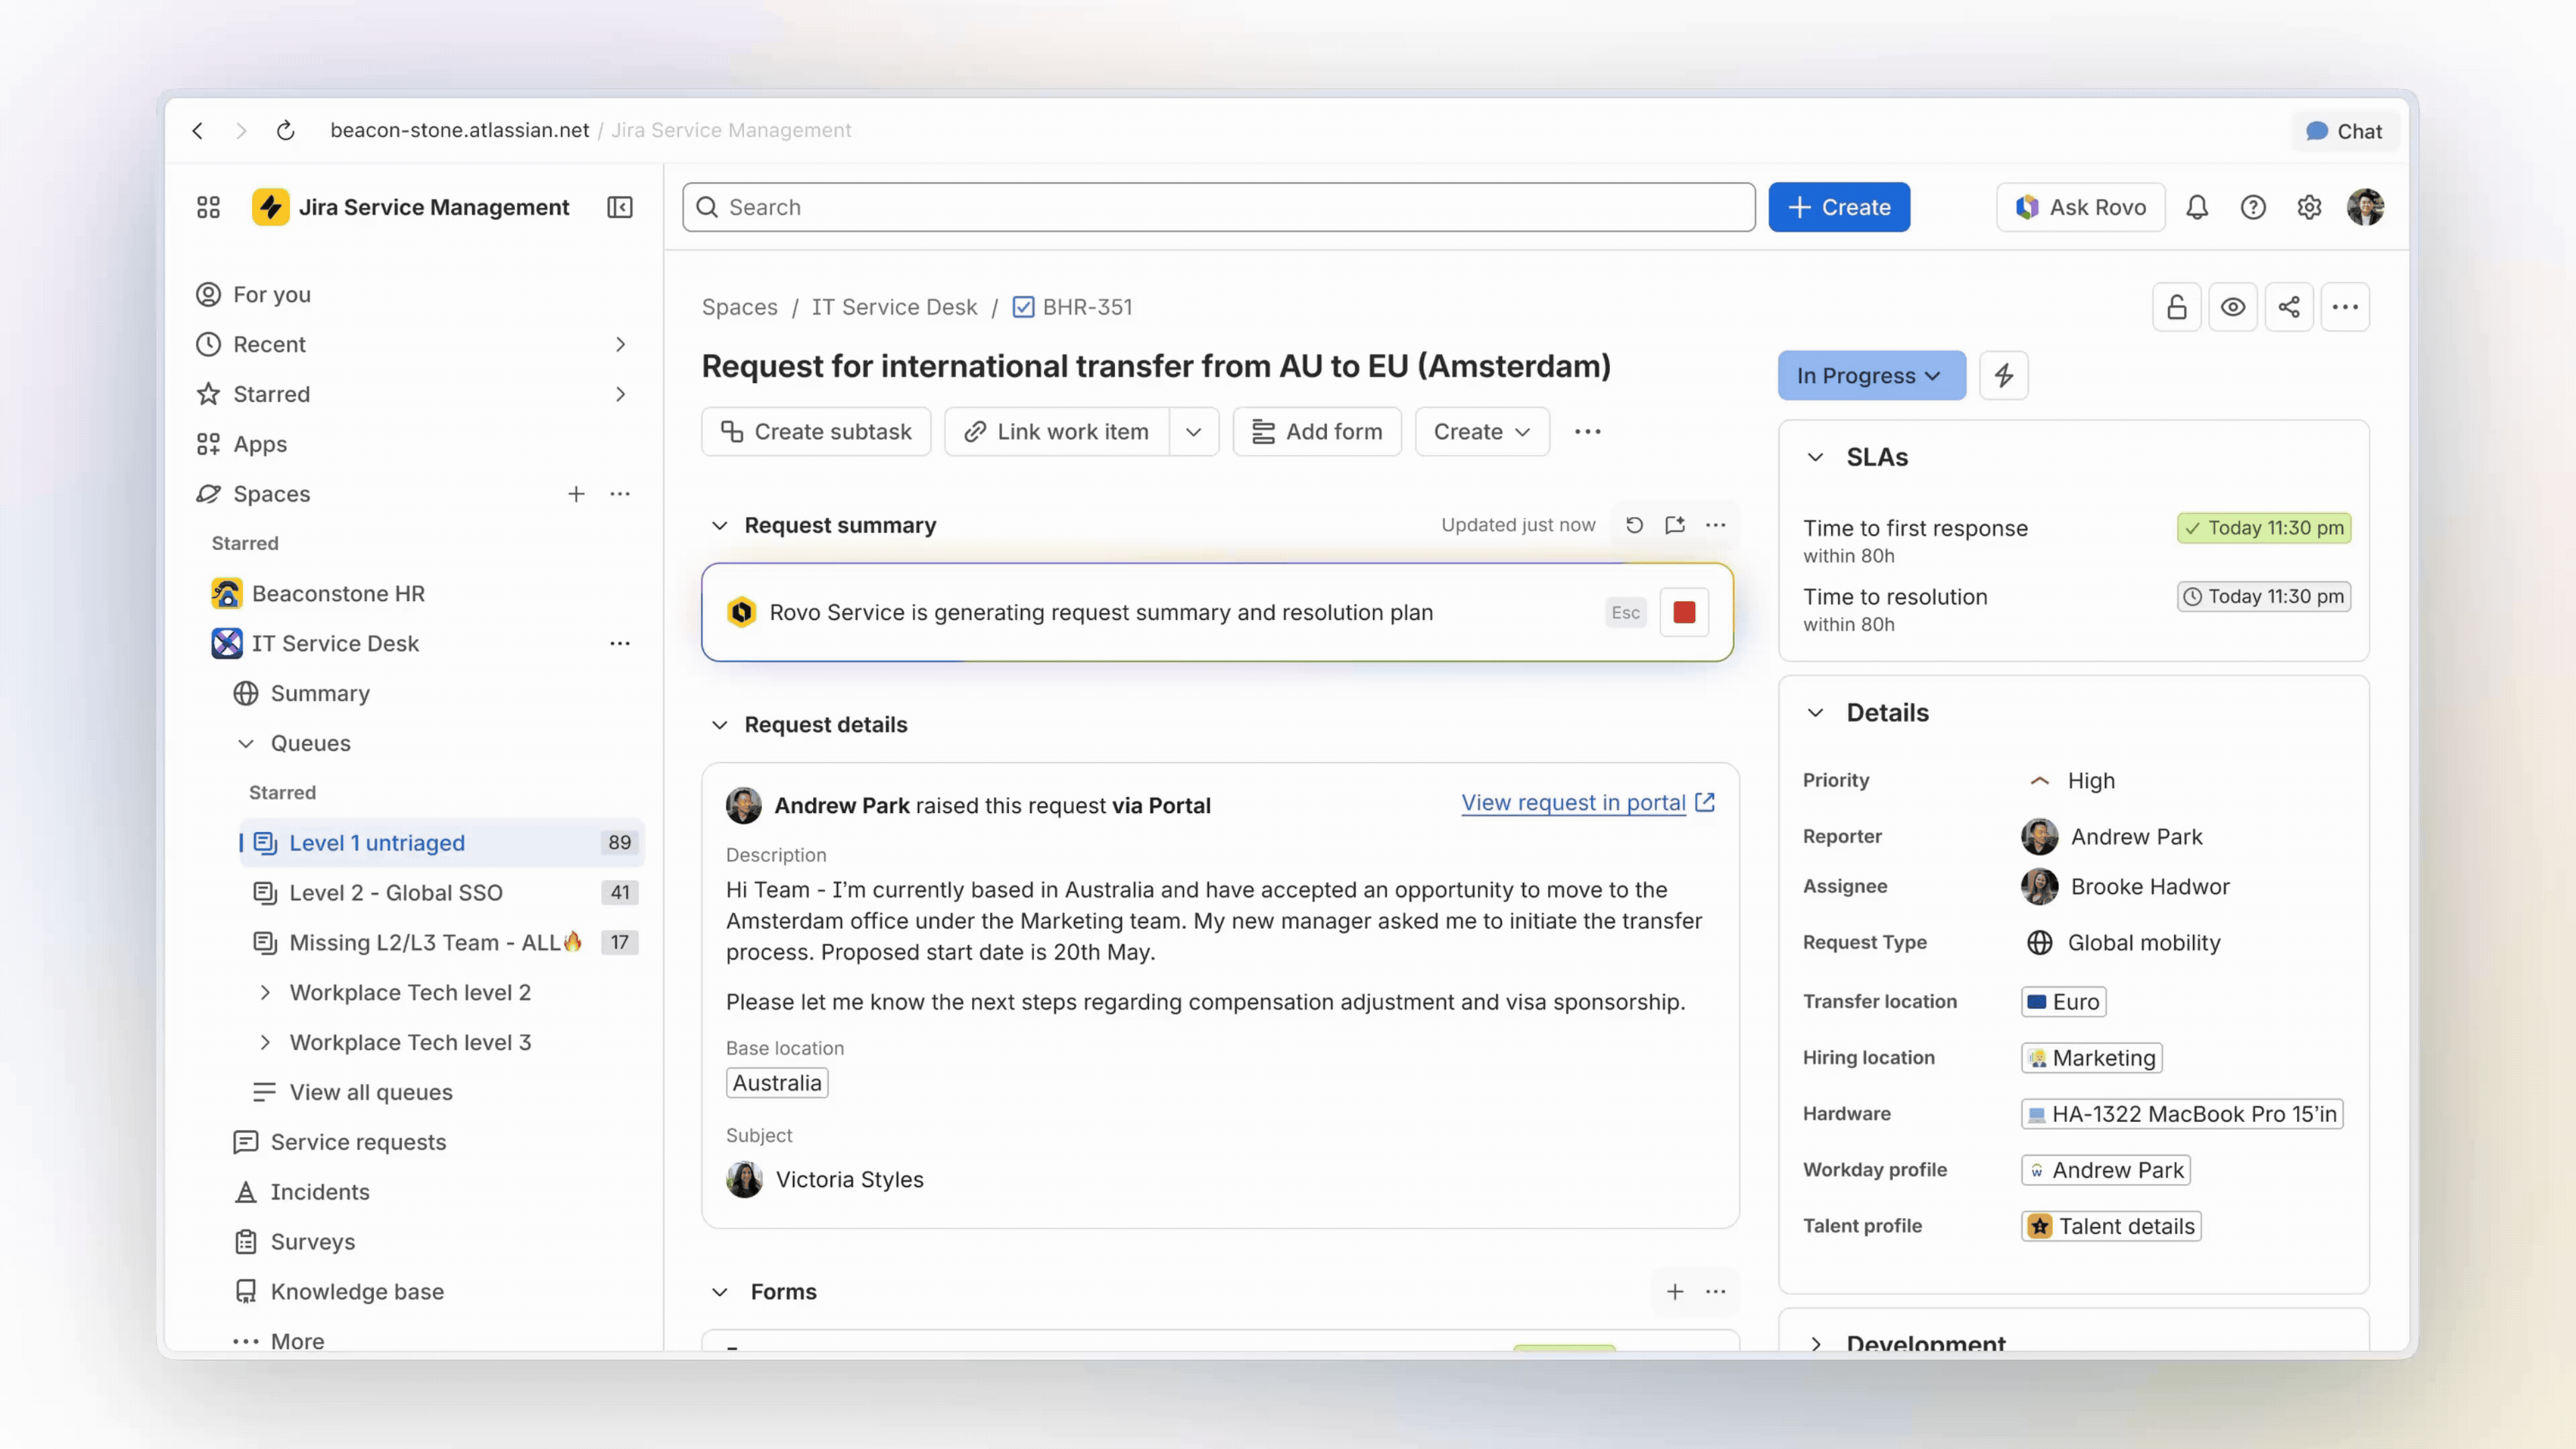Click the unlock restrictions icon
The image size is (2576, 1449).
click(x=2177, y=307)
